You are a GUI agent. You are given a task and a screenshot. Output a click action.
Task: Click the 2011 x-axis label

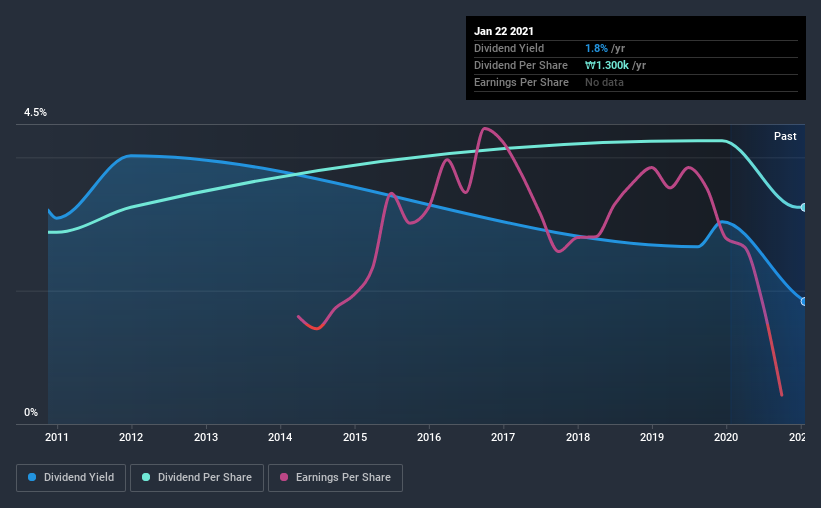[x=57, y=437]
